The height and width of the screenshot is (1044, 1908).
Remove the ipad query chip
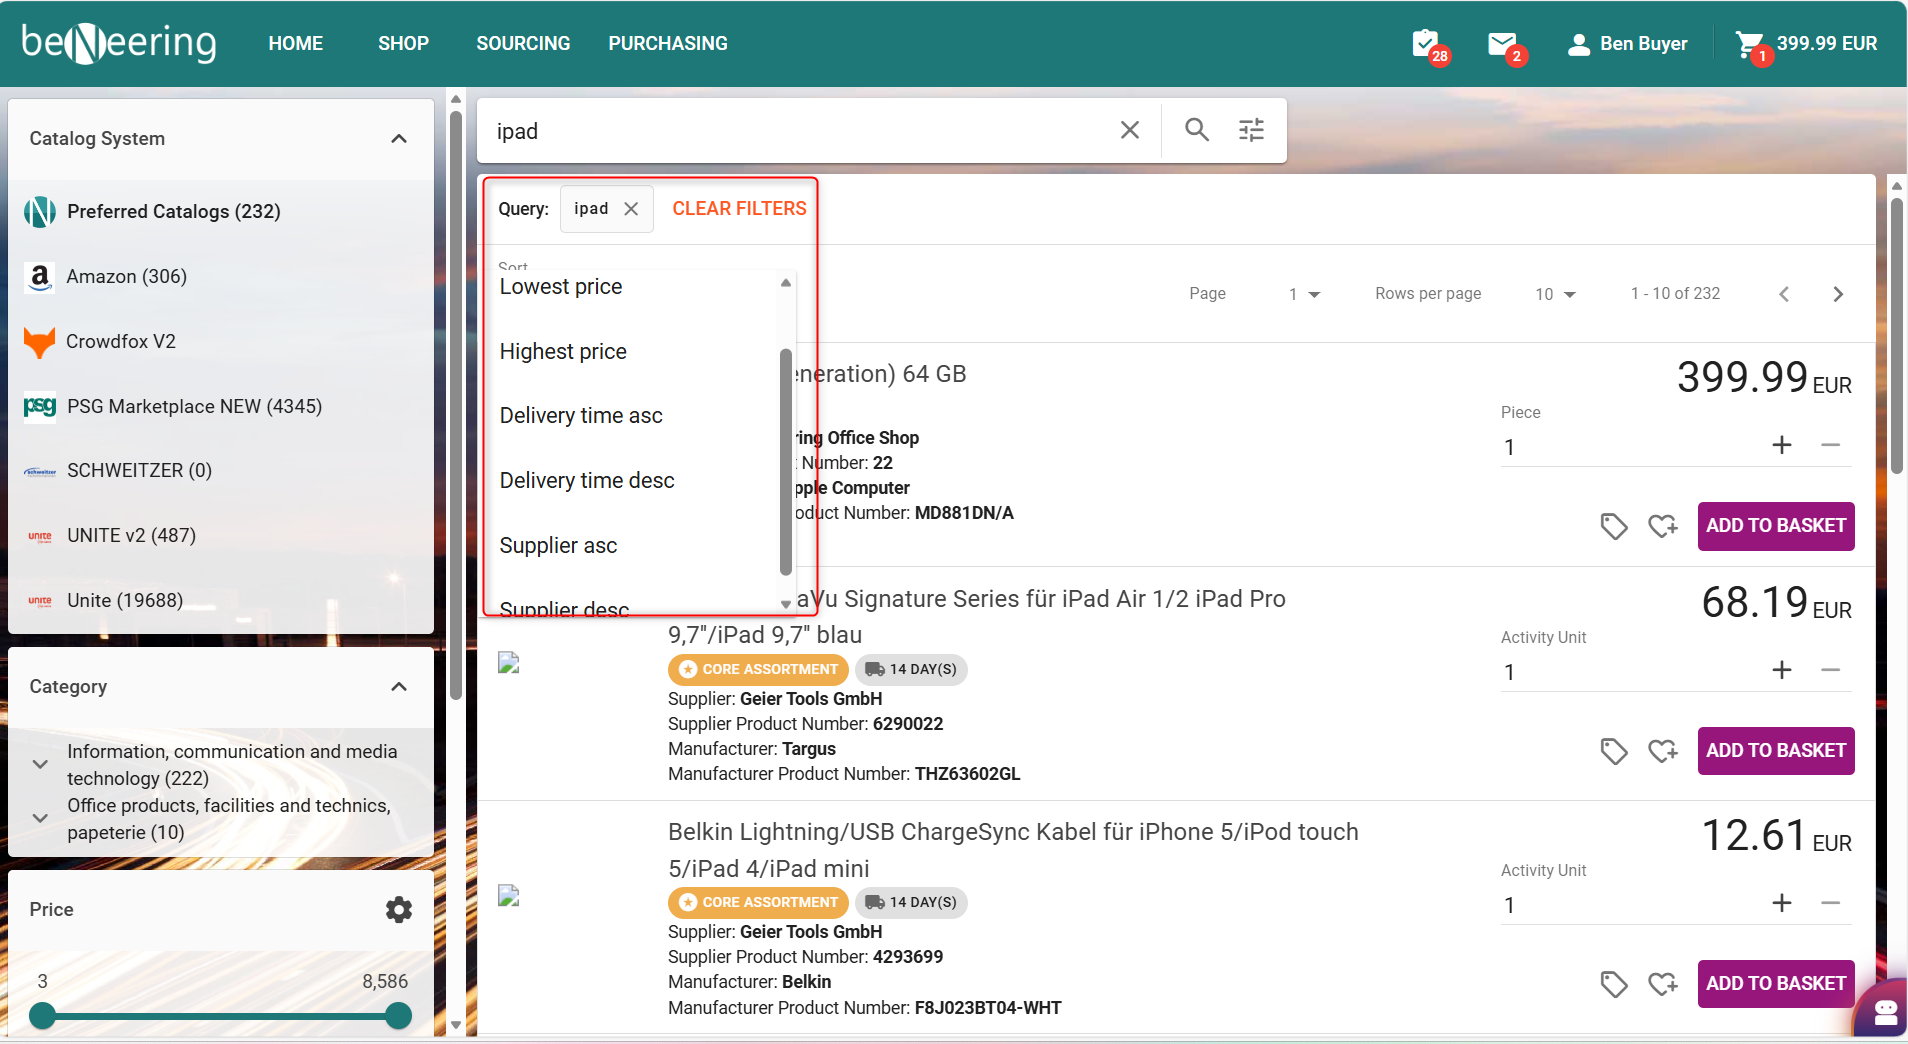(x=631, y=209)
